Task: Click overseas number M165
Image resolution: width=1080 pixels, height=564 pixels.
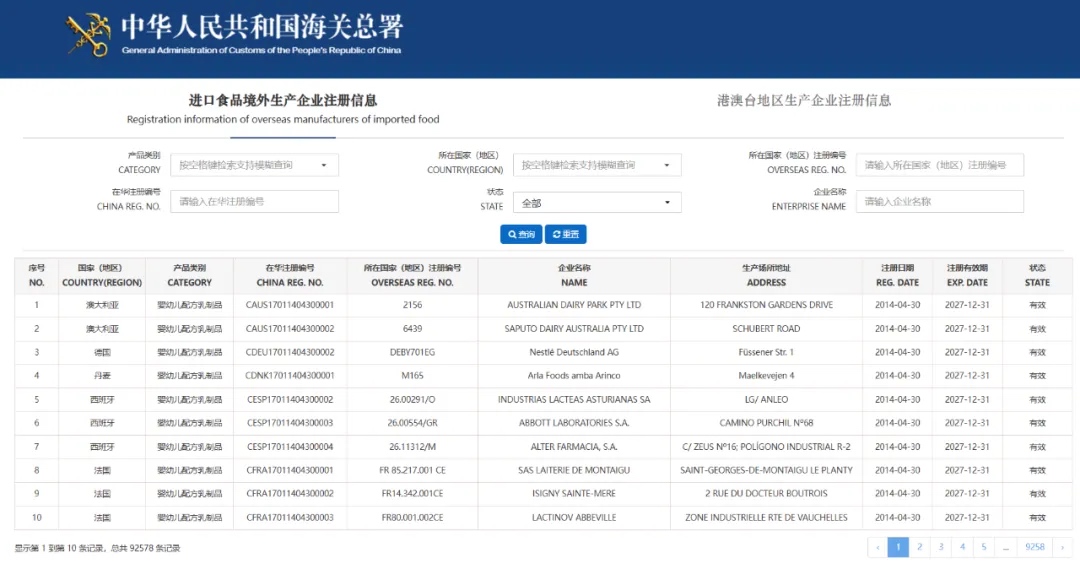Action: pos(412,375)
